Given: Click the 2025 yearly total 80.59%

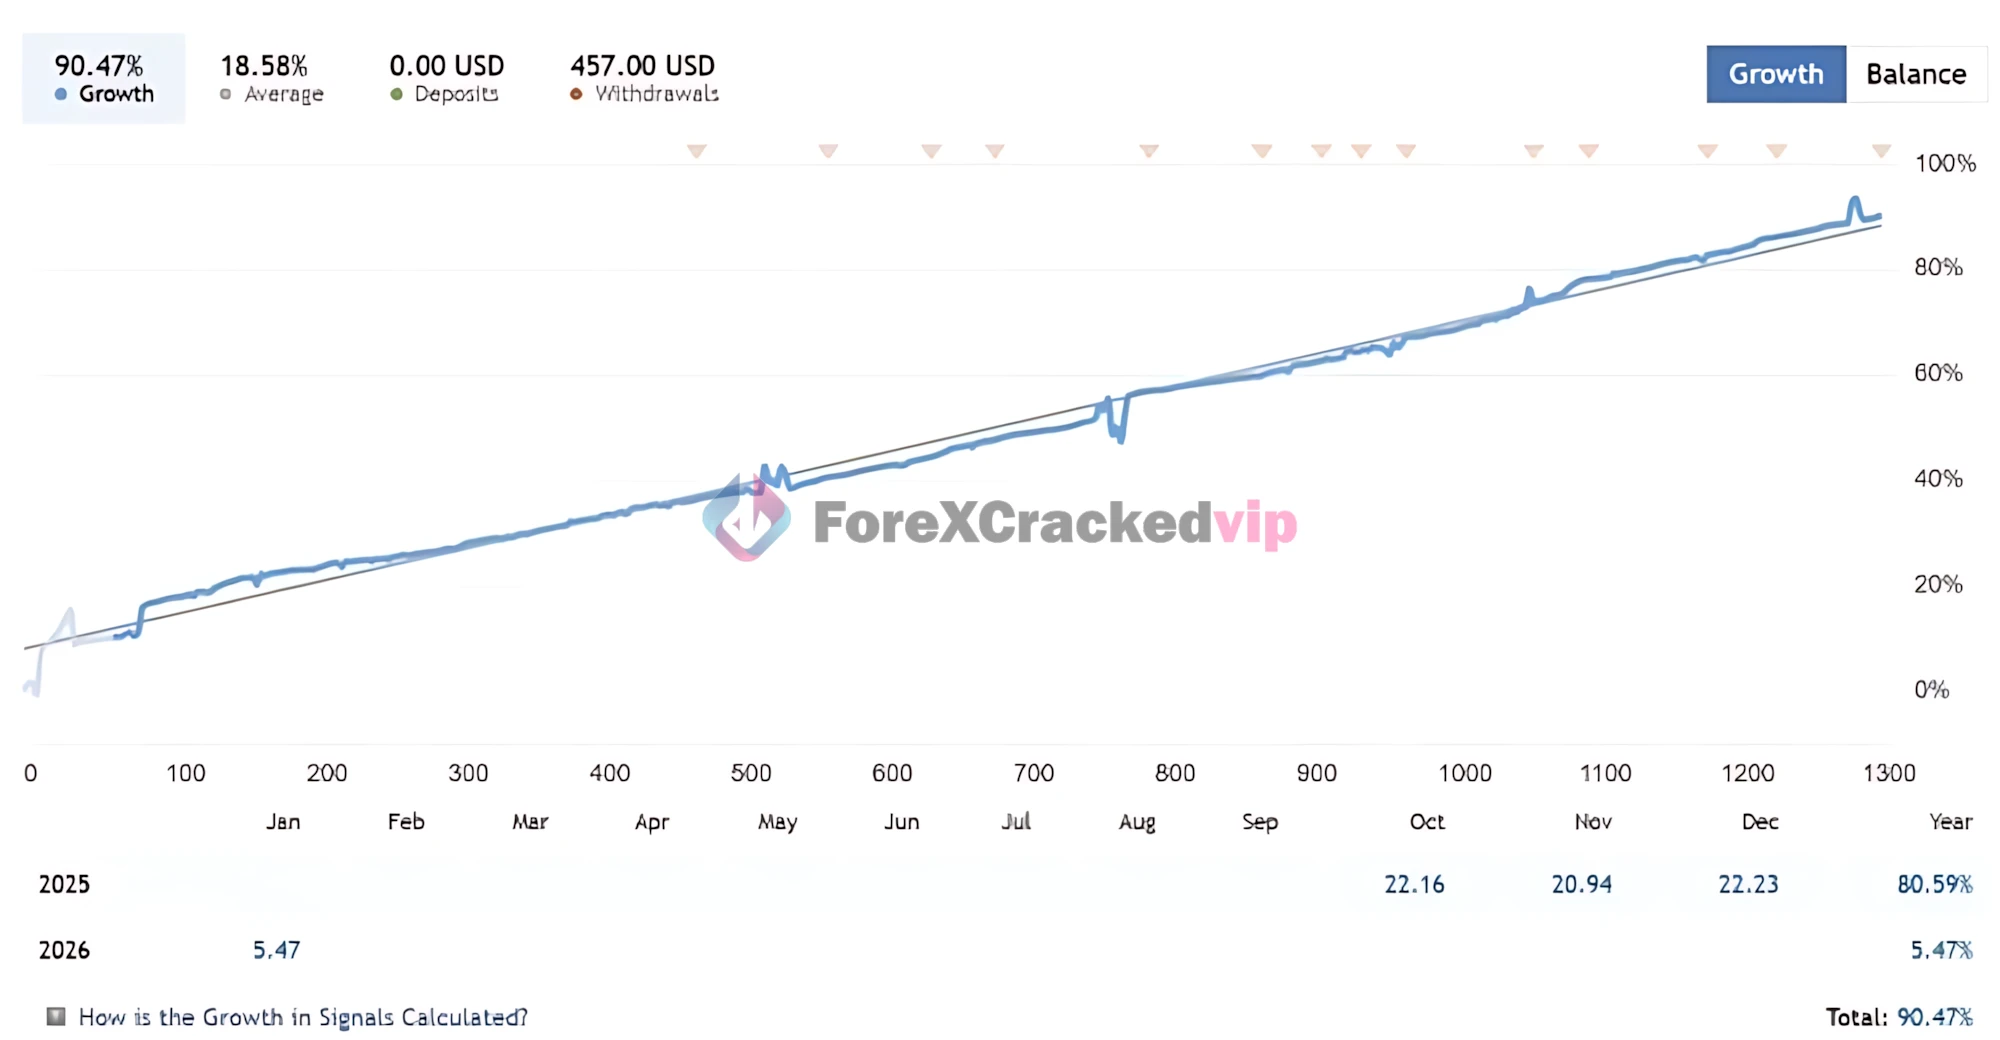Looking at the screenshot, I should (x=1934, y=884).
